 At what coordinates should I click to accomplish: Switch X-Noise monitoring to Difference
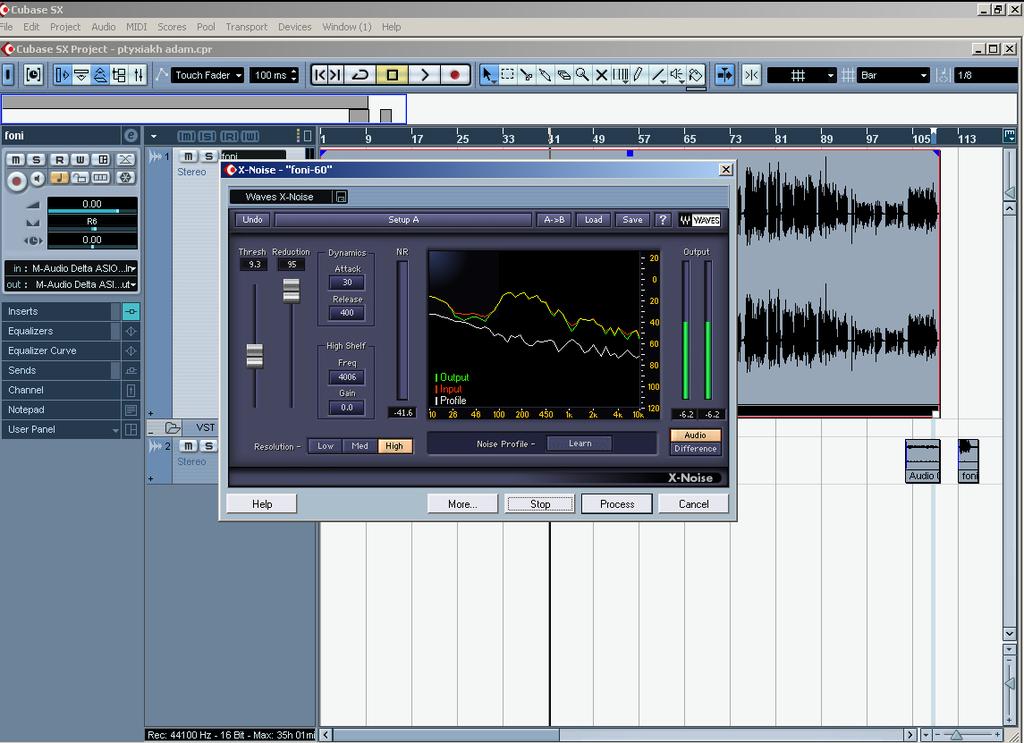(696, 449)
